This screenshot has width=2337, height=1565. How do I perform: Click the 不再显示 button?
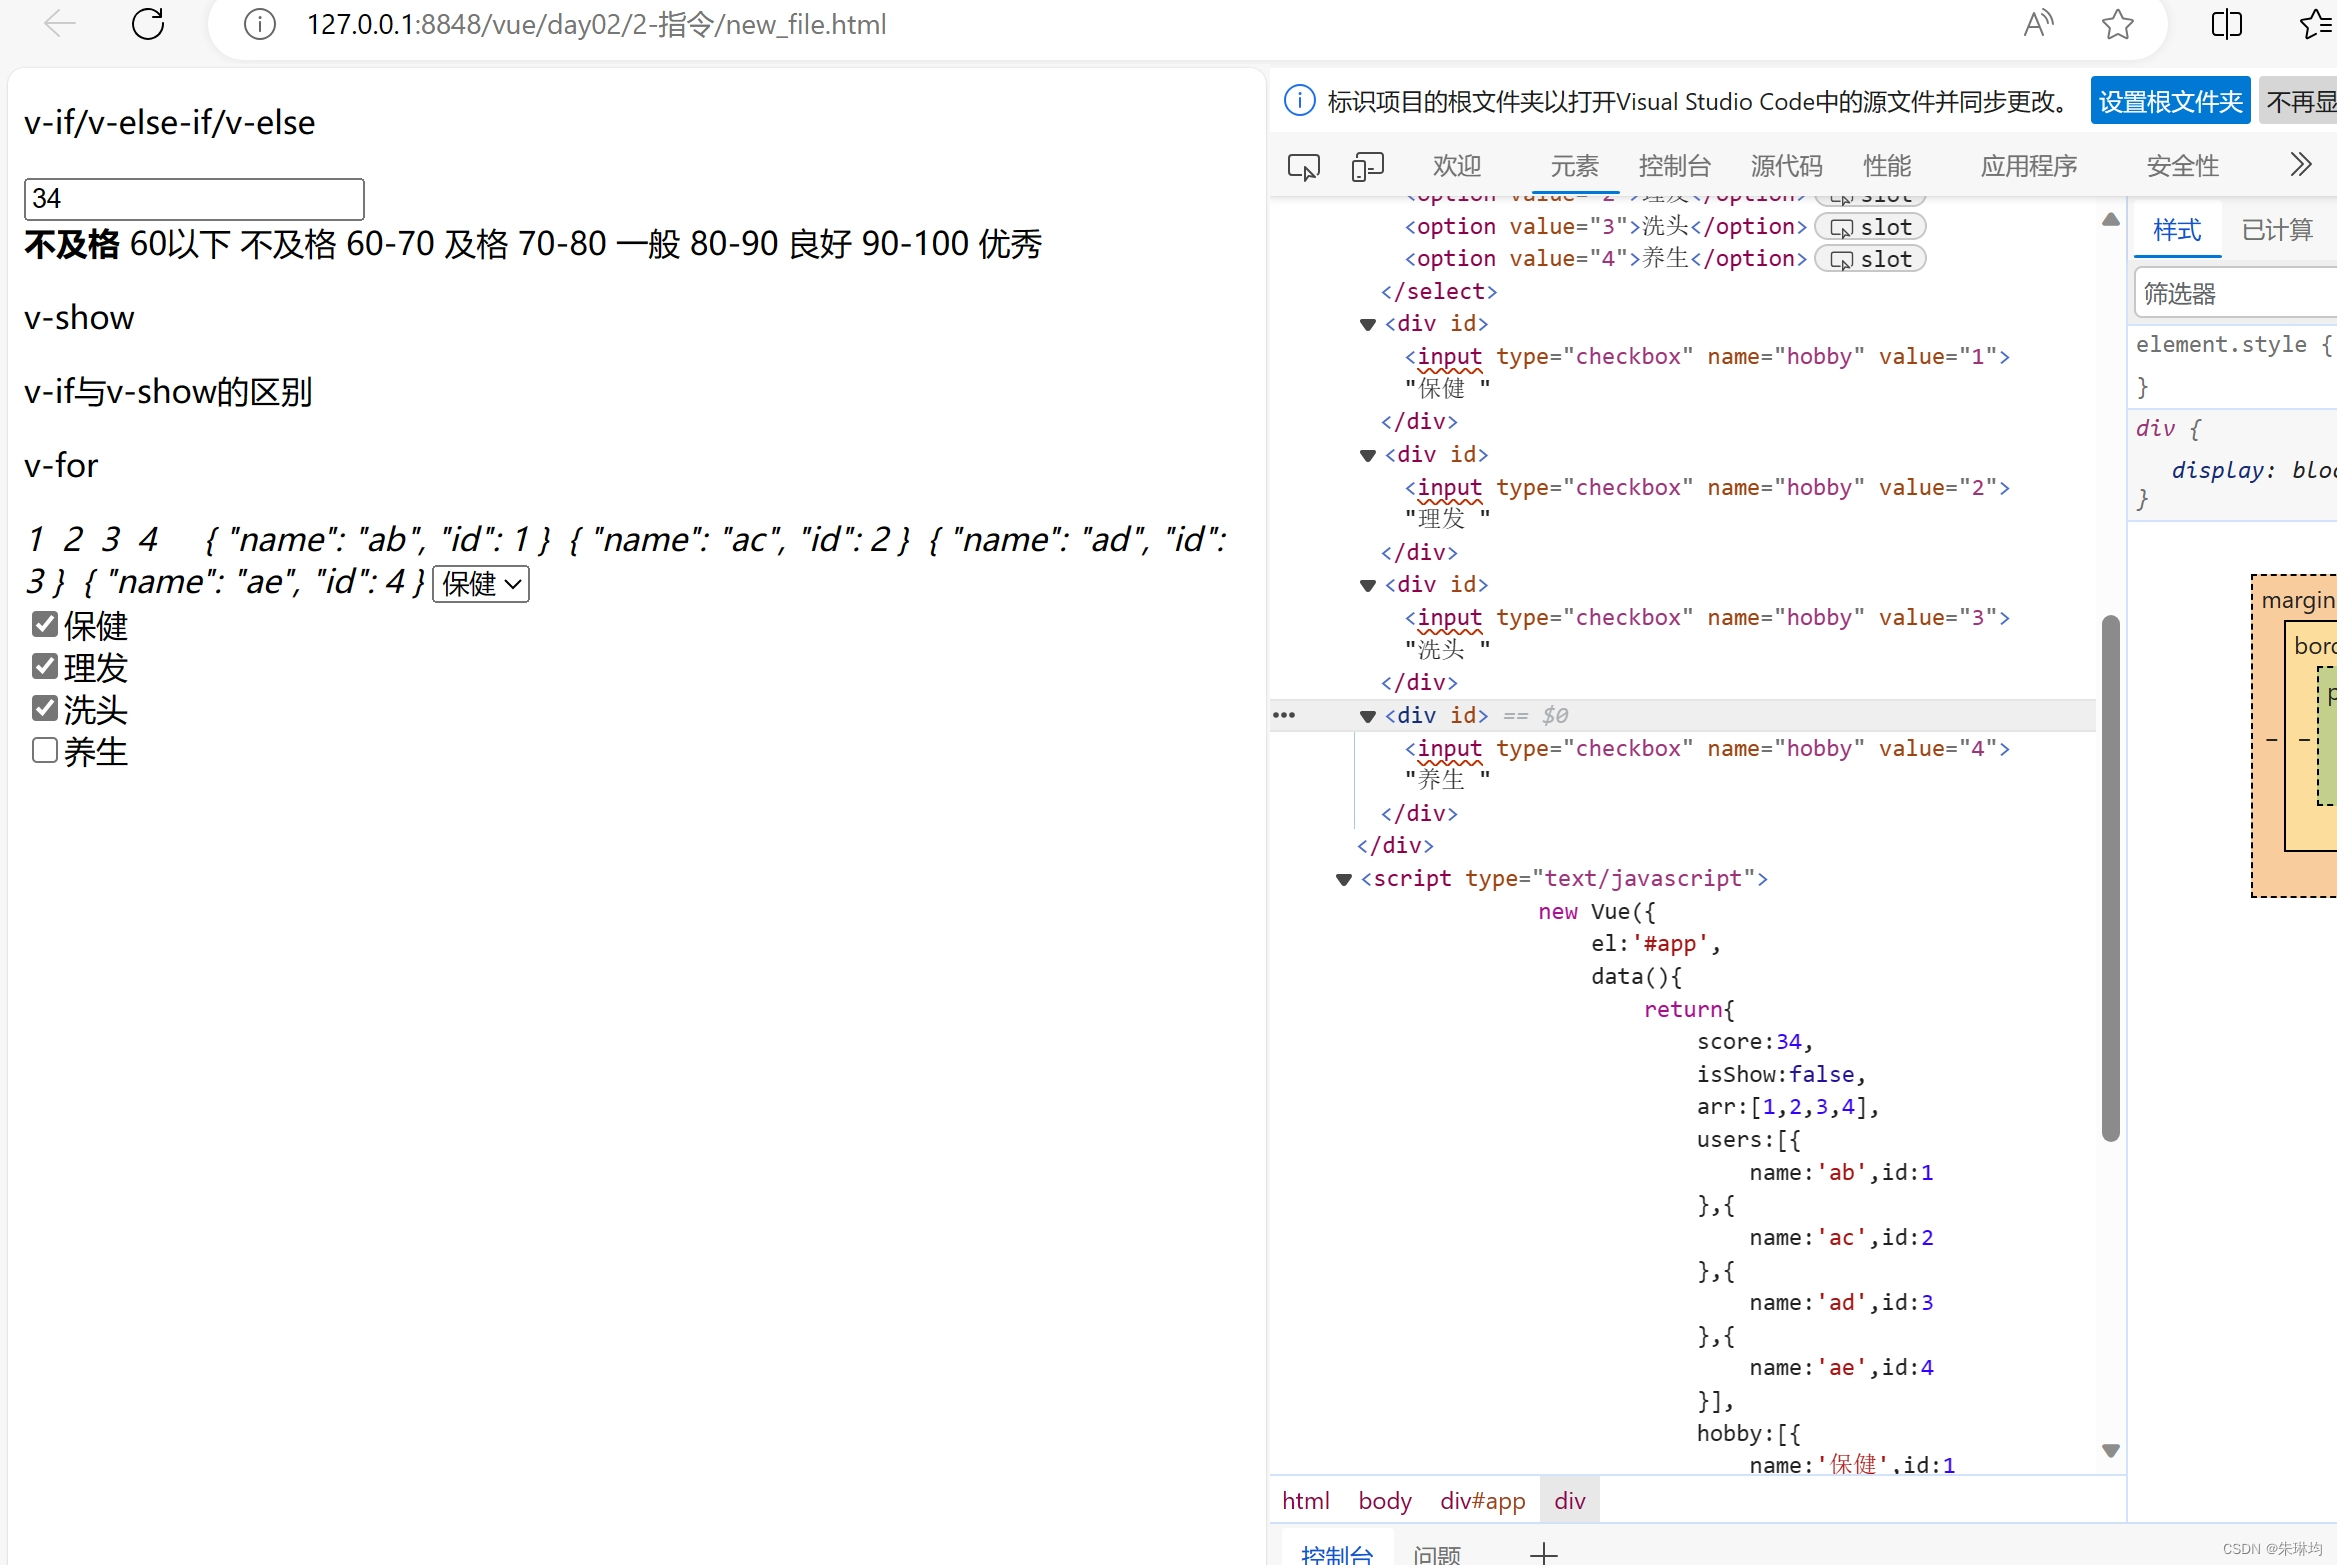[x=2298, y=101]
